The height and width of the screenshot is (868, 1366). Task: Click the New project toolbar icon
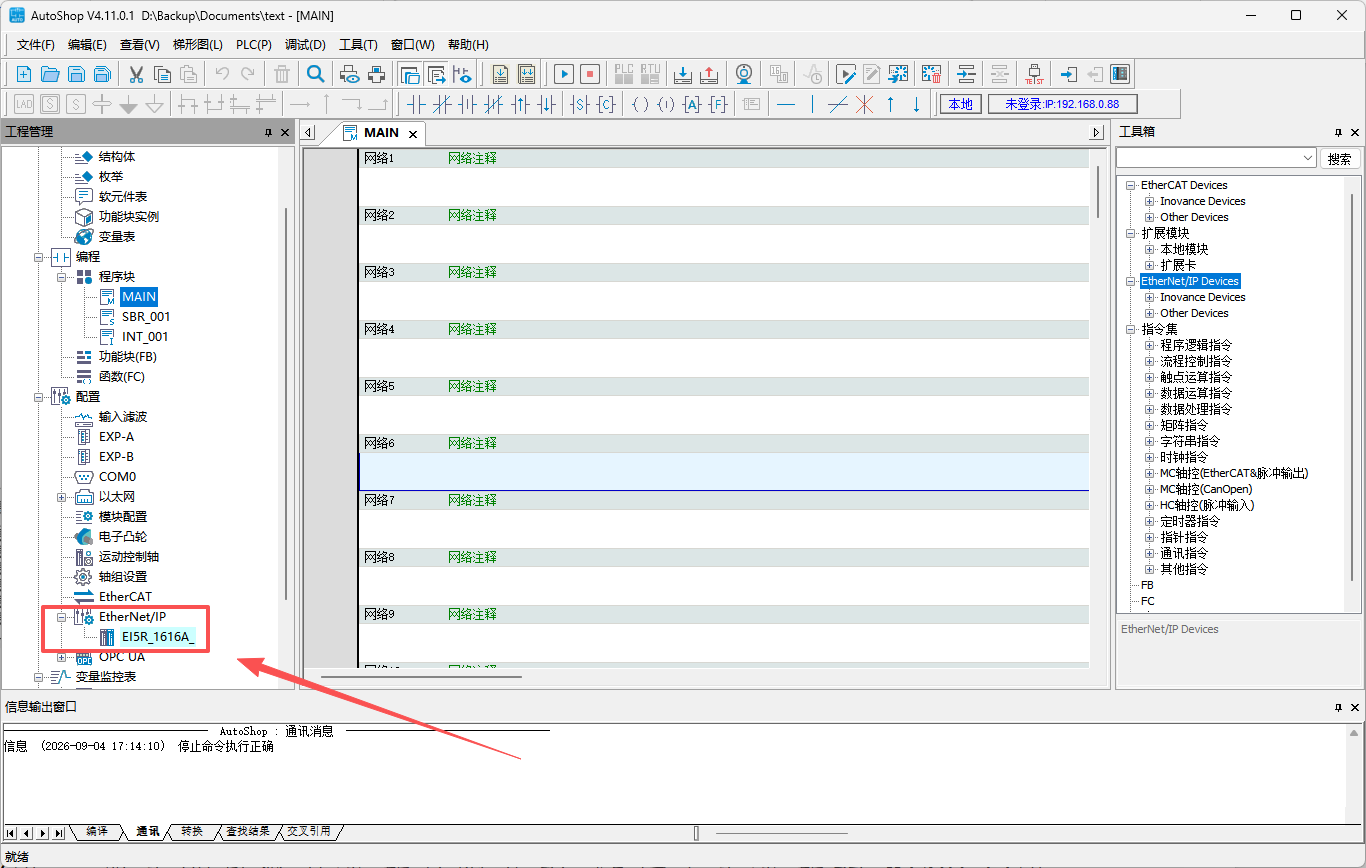click(24, 74)
